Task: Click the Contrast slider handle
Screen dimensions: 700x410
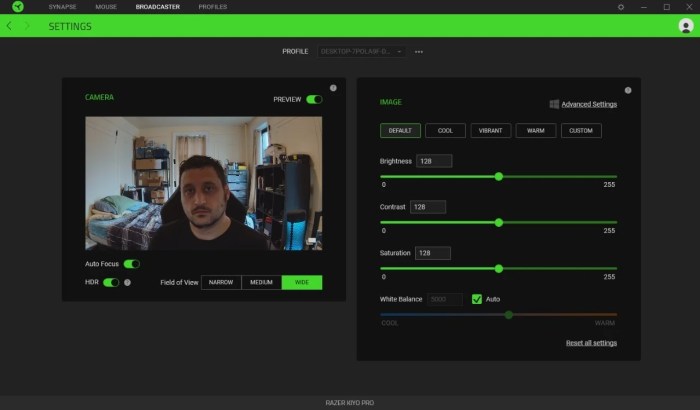Action: coord(499,222)
